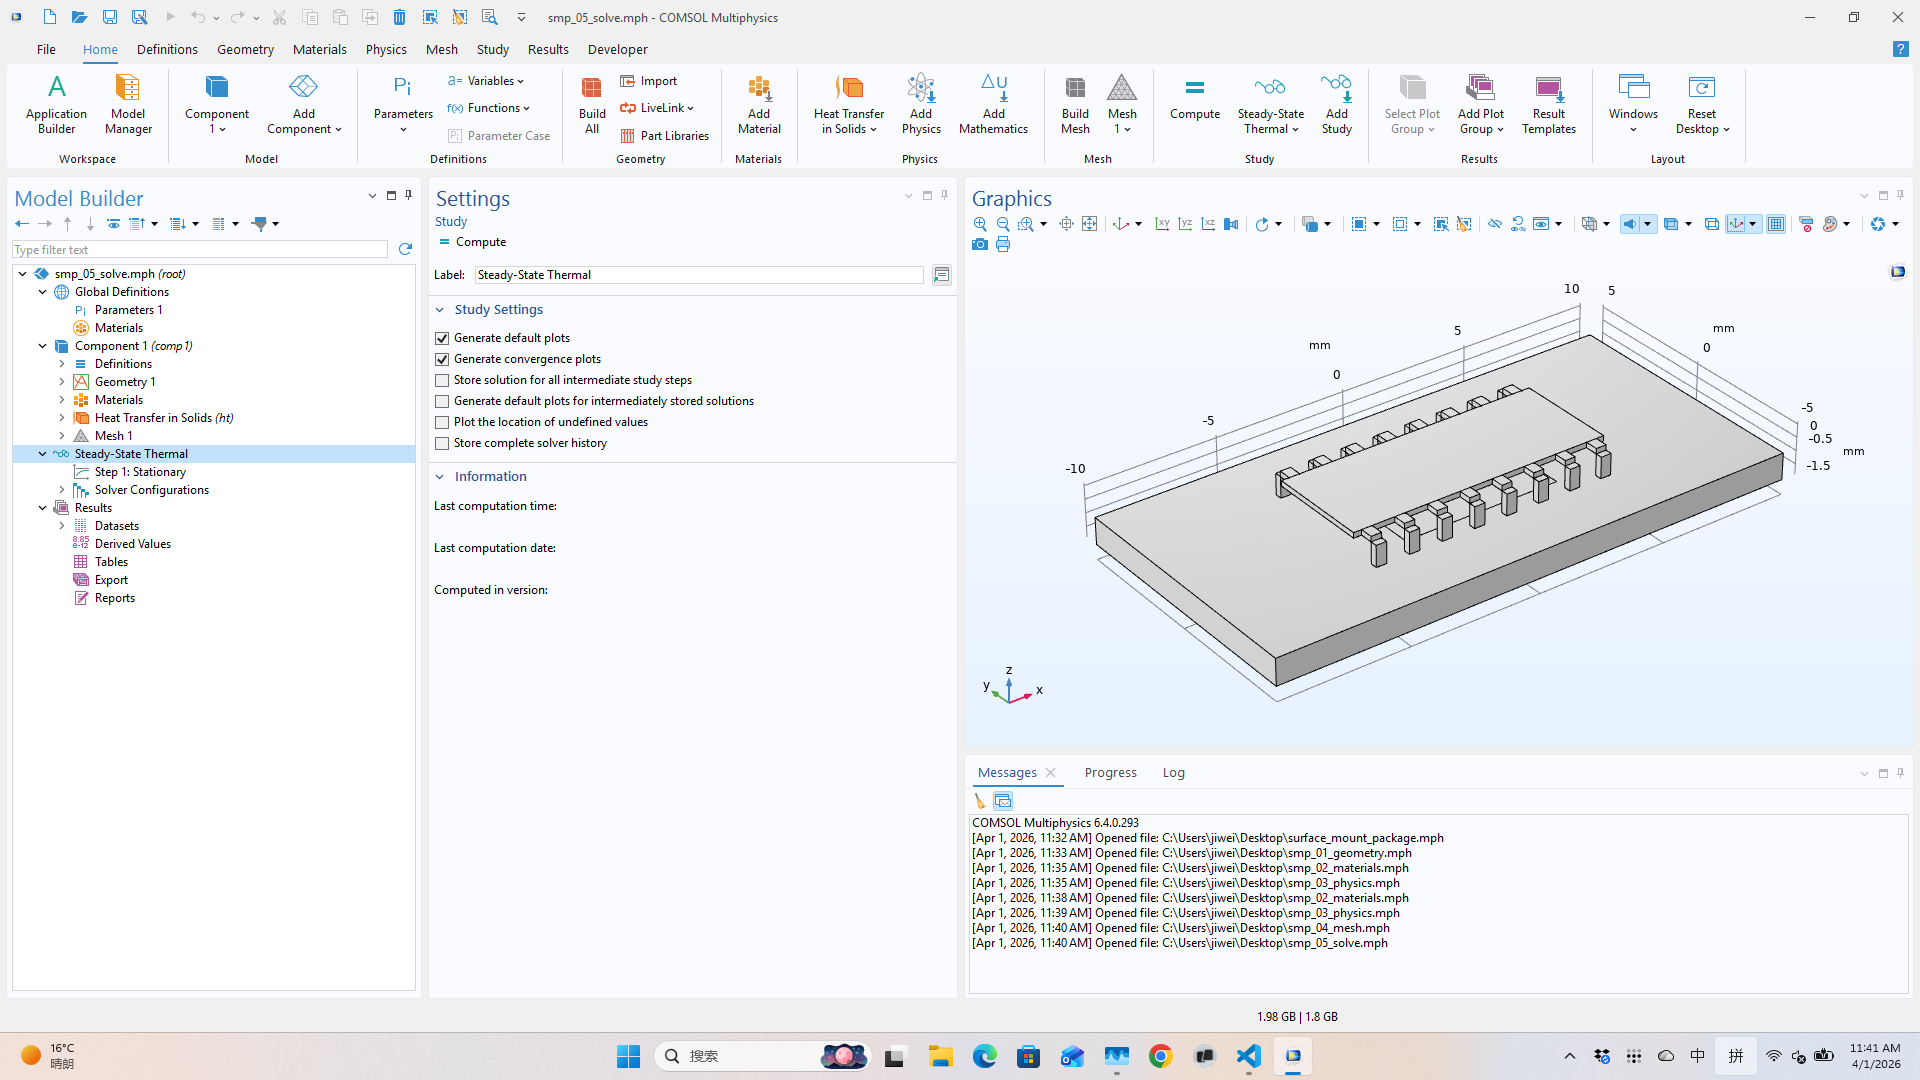Viewport: 1920px width, 1080px height.
Task: Click the Add Material button
Action: pyautogui.click(x=759, y=103)
